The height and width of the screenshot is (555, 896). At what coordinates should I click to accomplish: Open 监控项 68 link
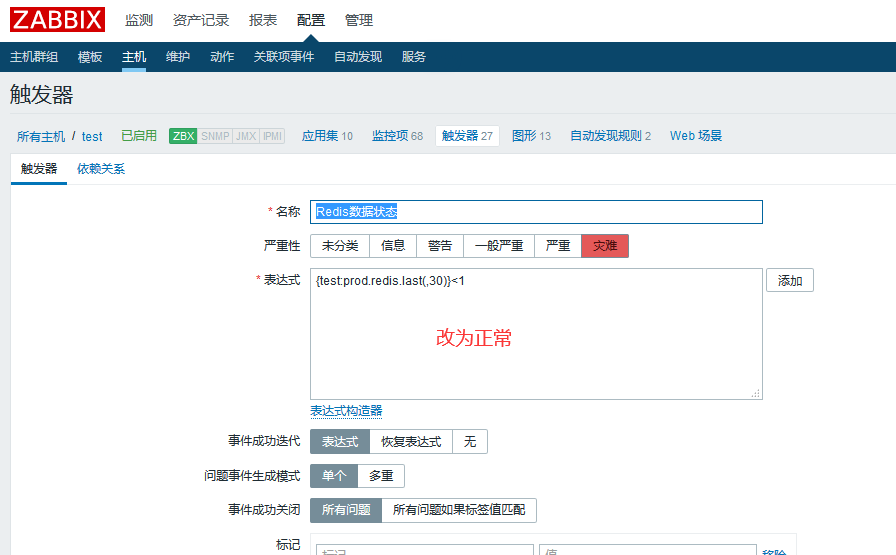(x=397, y=136)
